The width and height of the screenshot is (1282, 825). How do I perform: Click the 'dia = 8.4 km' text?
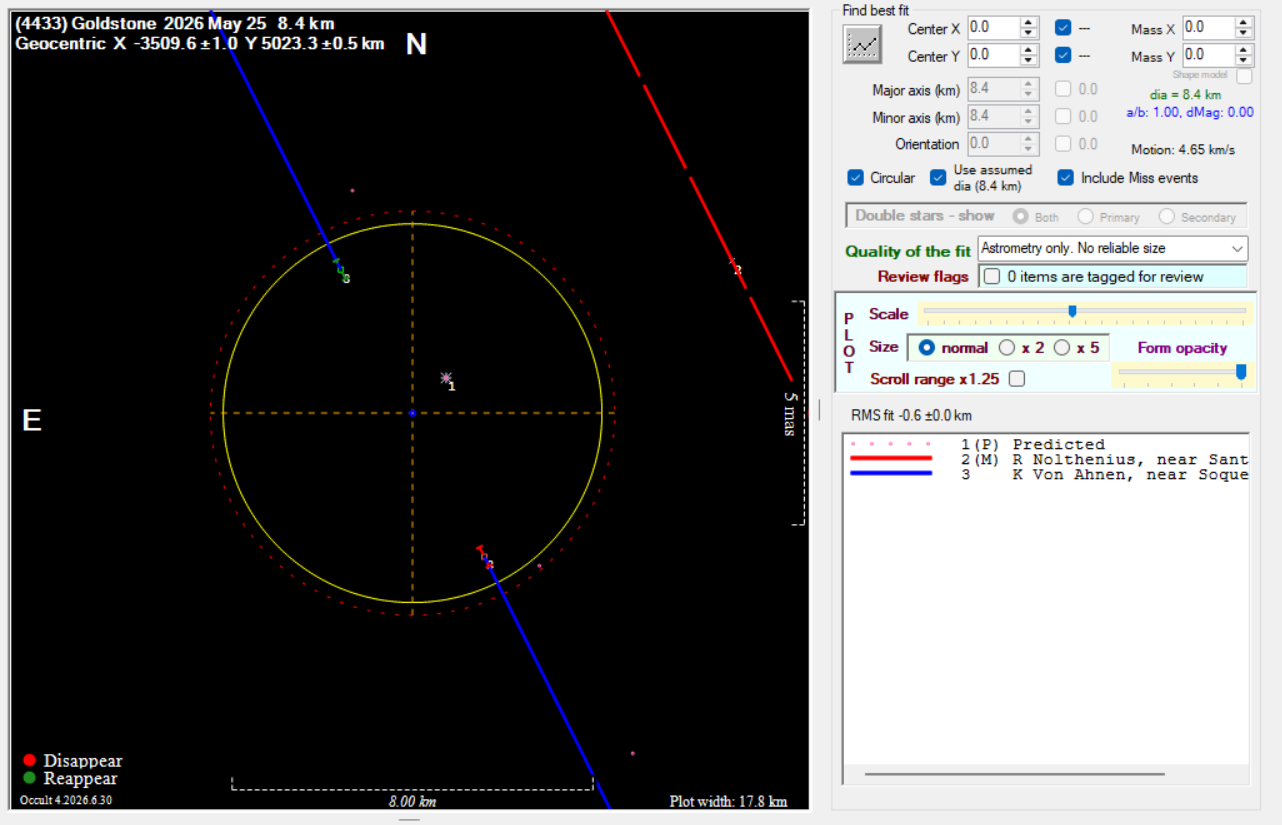(1185, 95)
